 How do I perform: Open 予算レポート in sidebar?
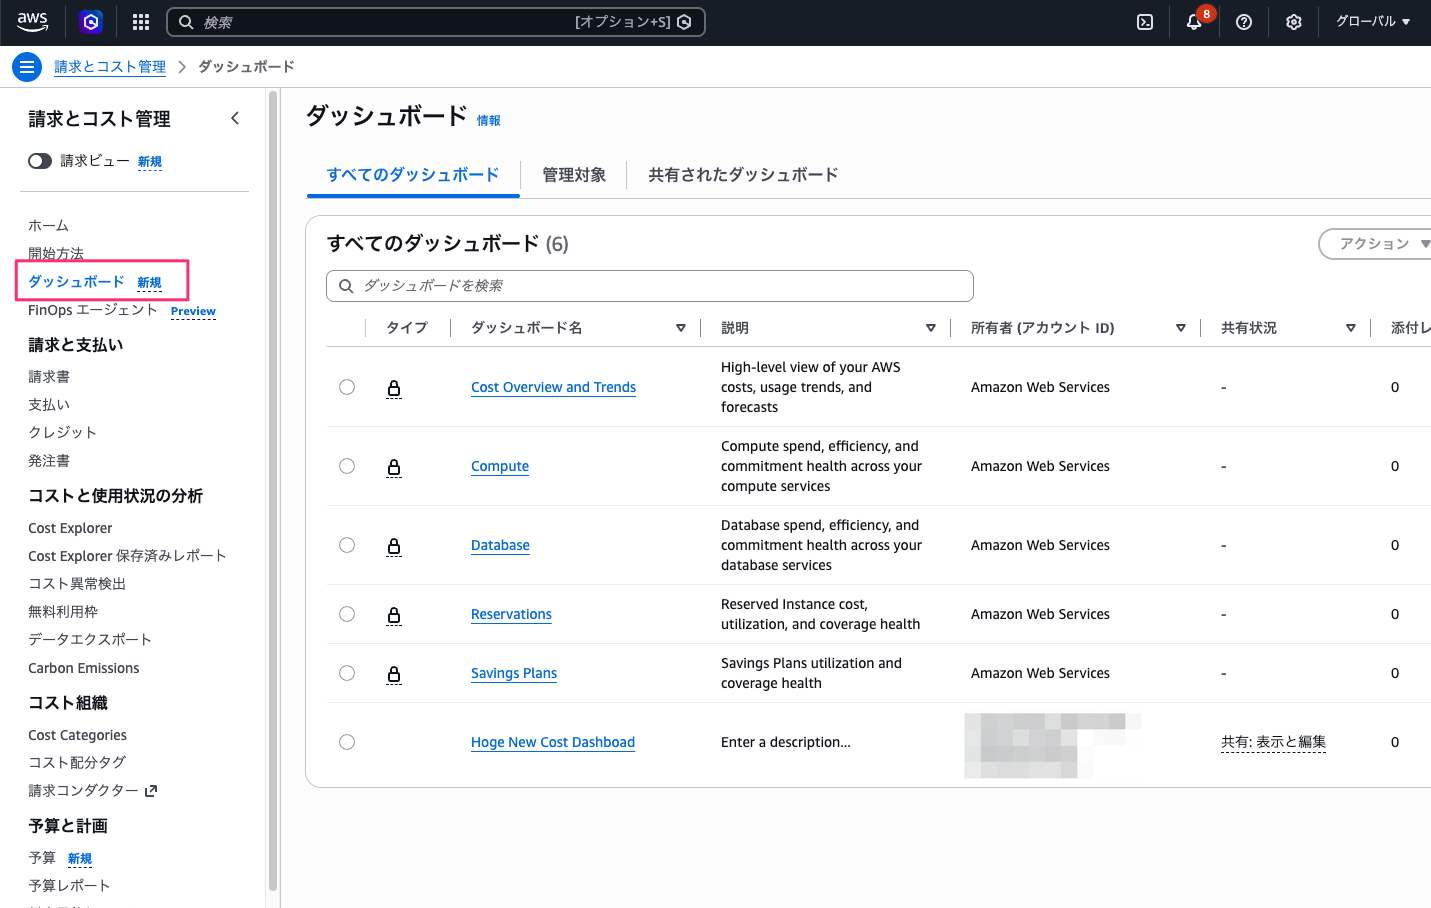pyautogui.click(x=69, y=886)
